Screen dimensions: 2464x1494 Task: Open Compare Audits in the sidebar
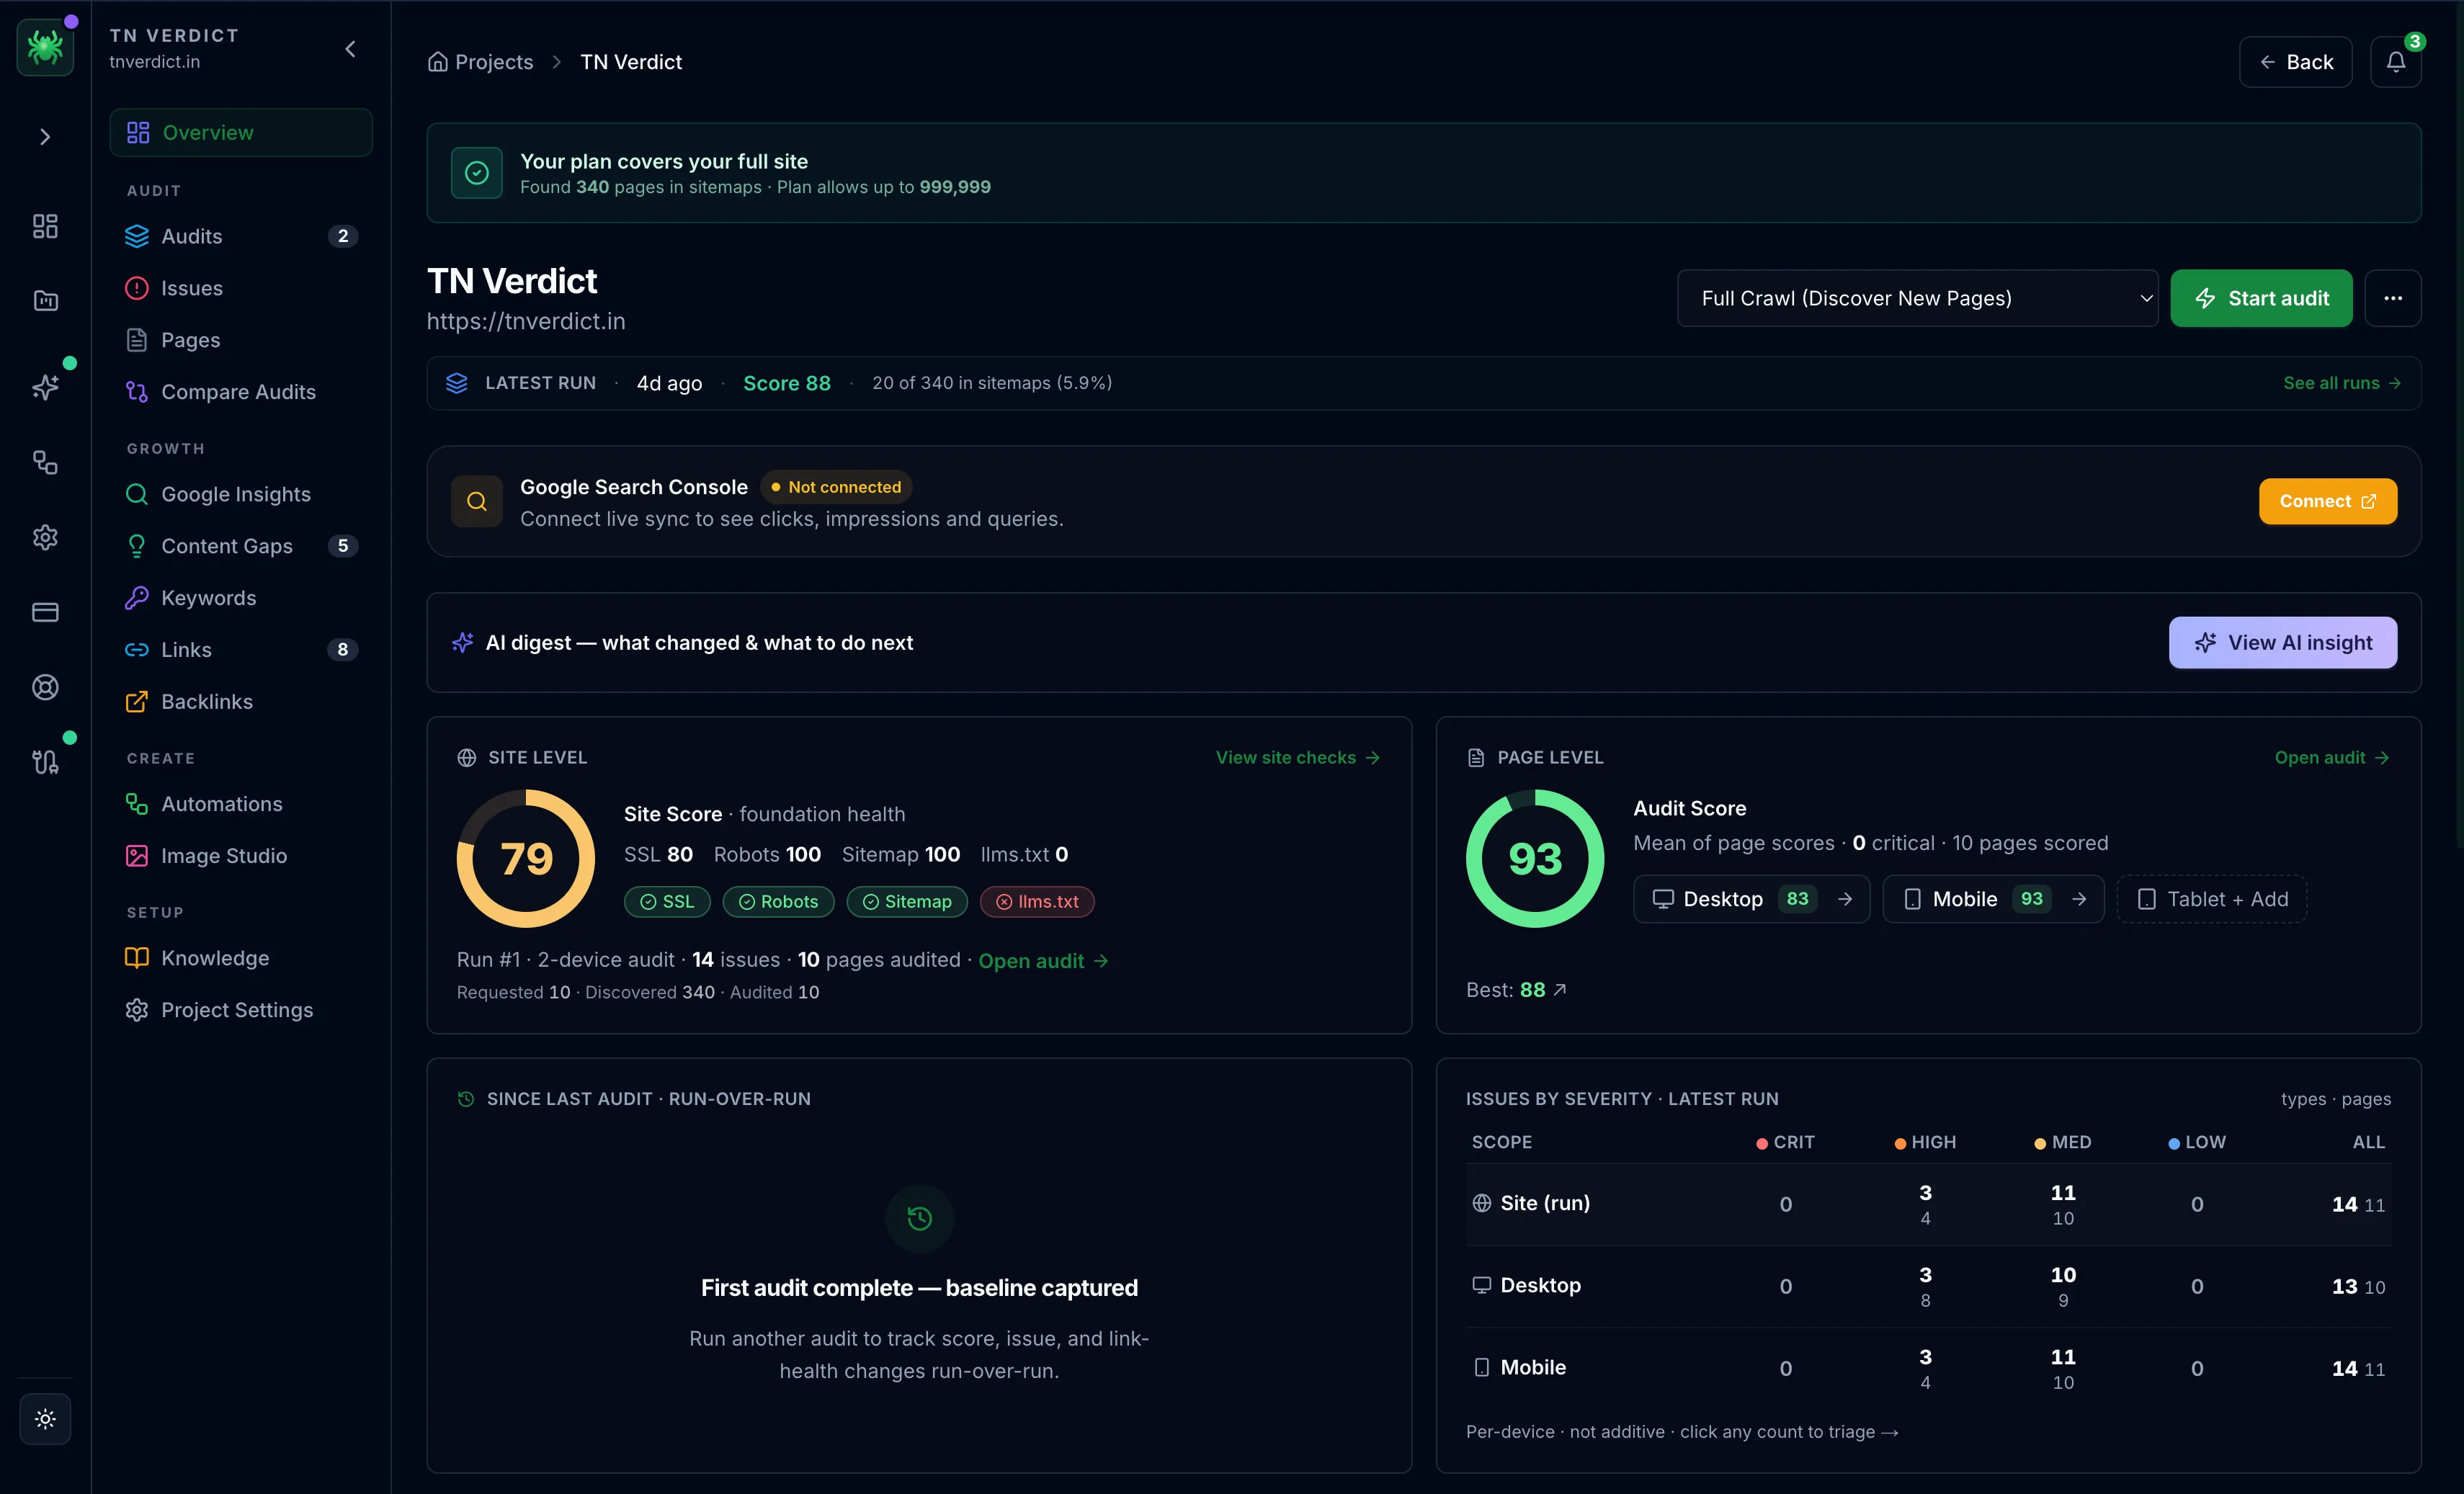241,392
